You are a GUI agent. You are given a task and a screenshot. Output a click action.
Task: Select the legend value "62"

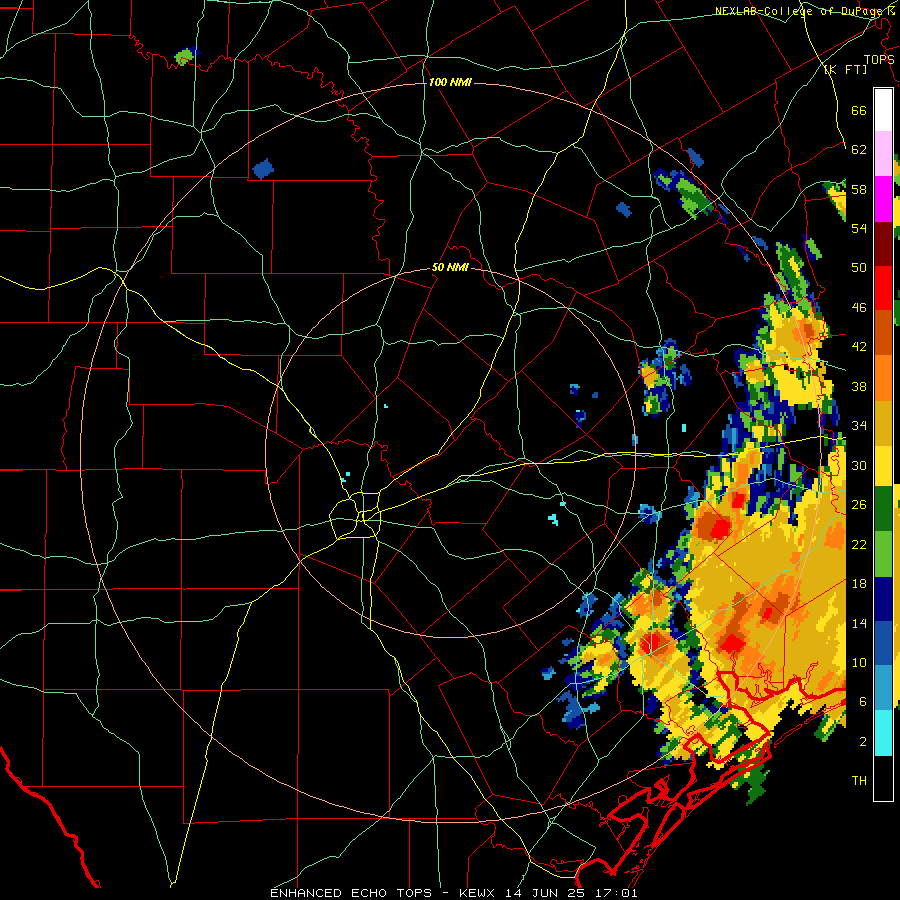coord(859,150)
